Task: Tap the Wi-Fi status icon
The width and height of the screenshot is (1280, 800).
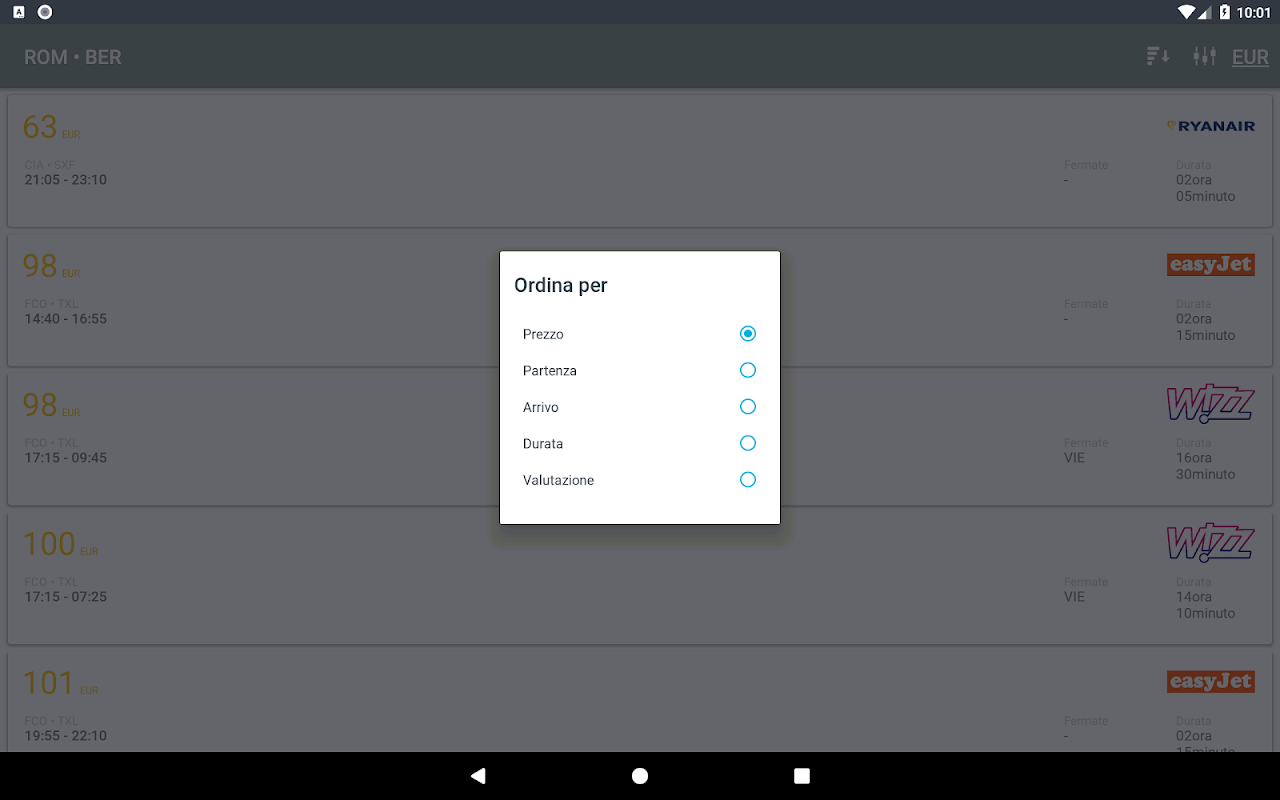Action: (x=1187, y=12)
